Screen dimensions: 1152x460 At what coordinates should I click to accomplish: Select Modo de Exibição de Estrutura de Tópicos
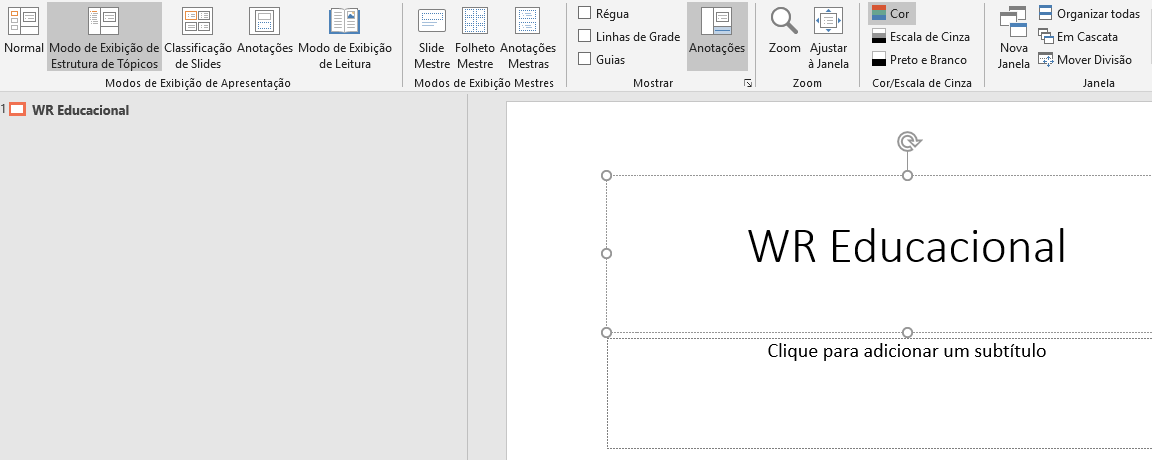point(104,36)
